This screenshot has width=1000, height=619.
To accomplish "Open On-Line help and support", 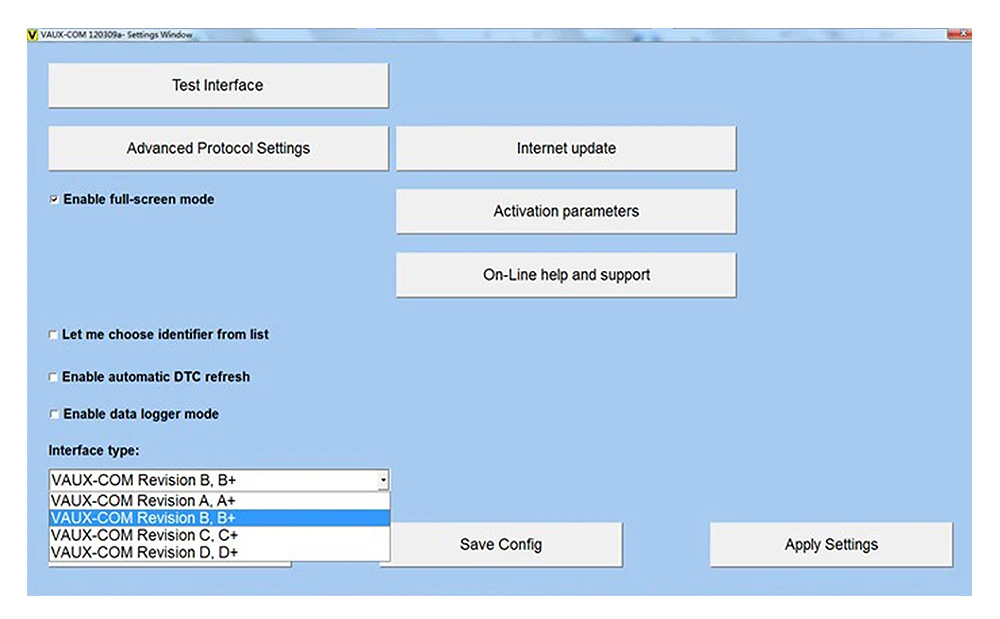I will (x=566, y=275).
